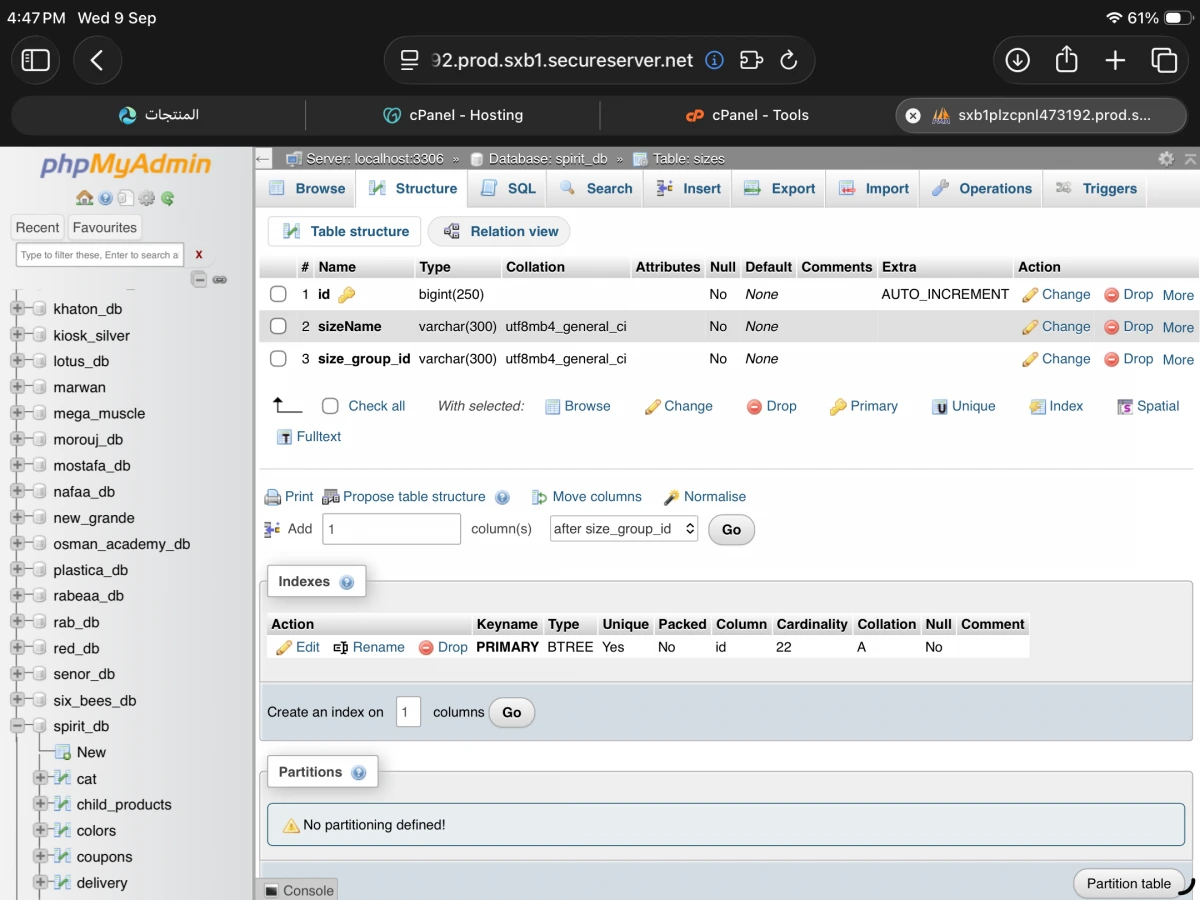
Task: Click help icon beside Partitions heading
Action: click(359, 773)
